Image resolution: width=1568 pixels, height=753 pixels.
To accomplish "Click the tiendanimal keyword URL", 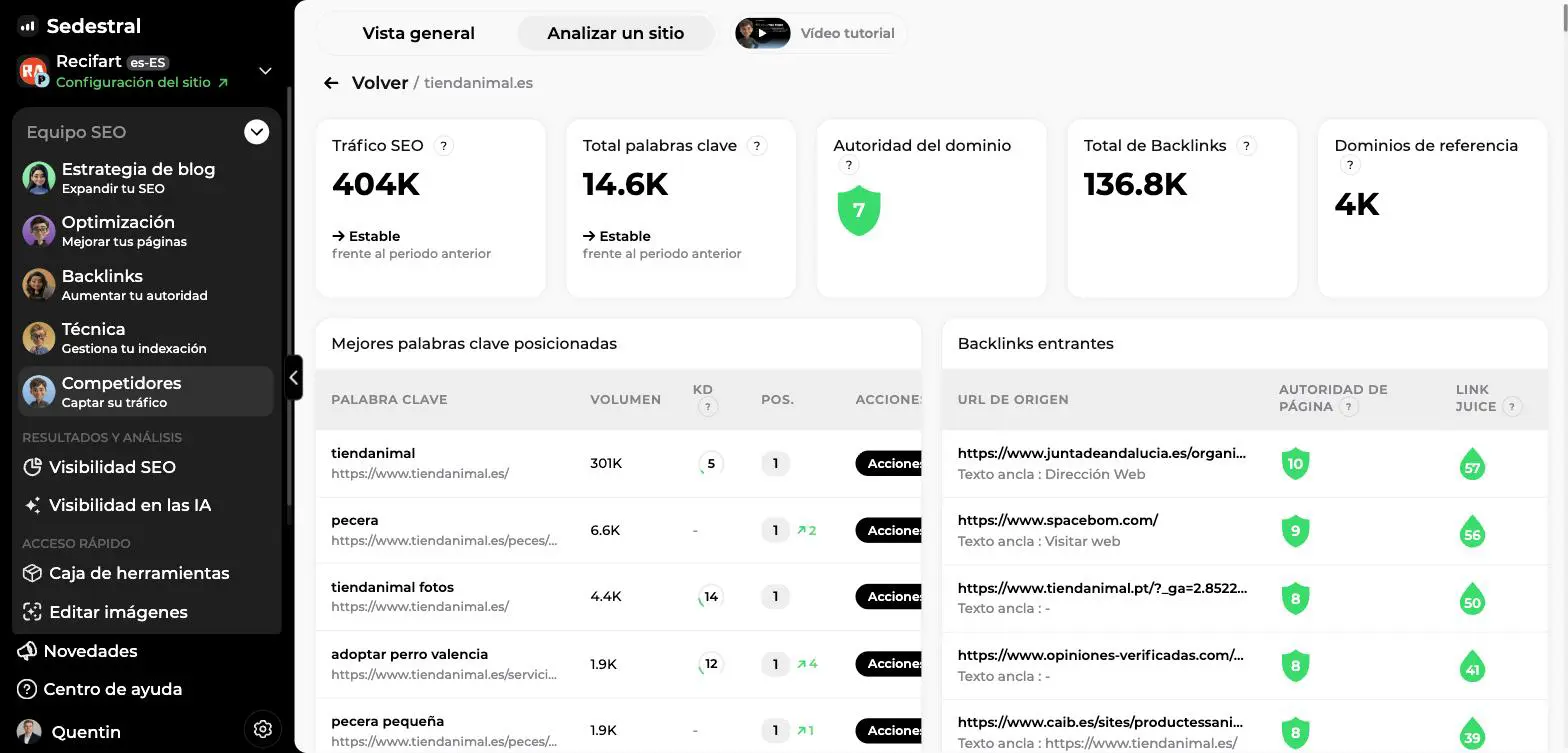I will tap(420, 473).
